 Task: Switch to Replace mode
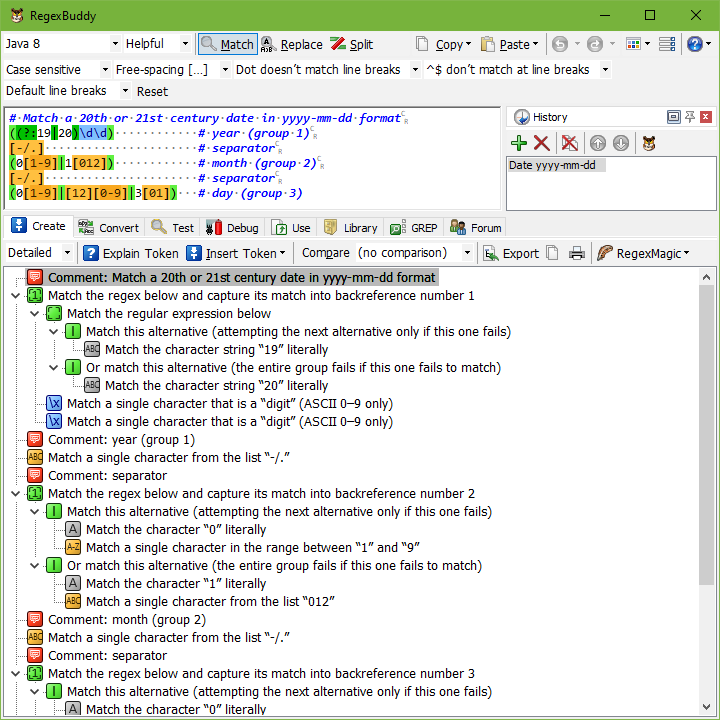(x=292, y=44)
